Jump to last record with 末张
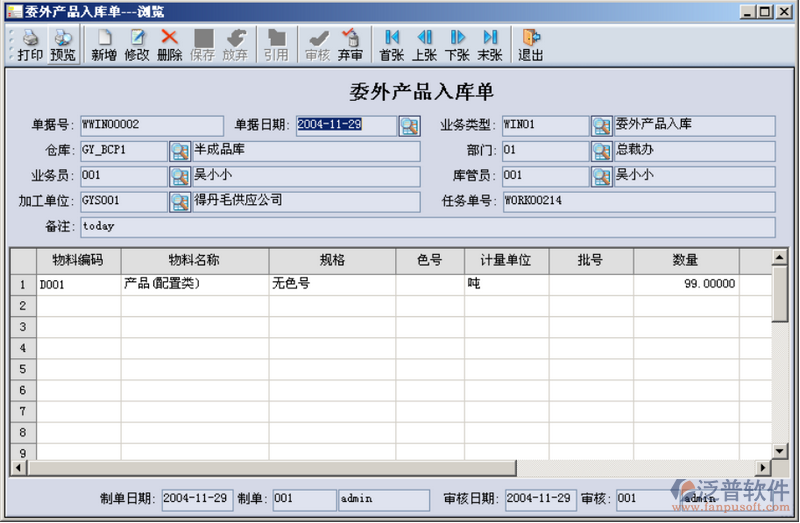Screen dimensions: 800x523 [x=490, y=45]
